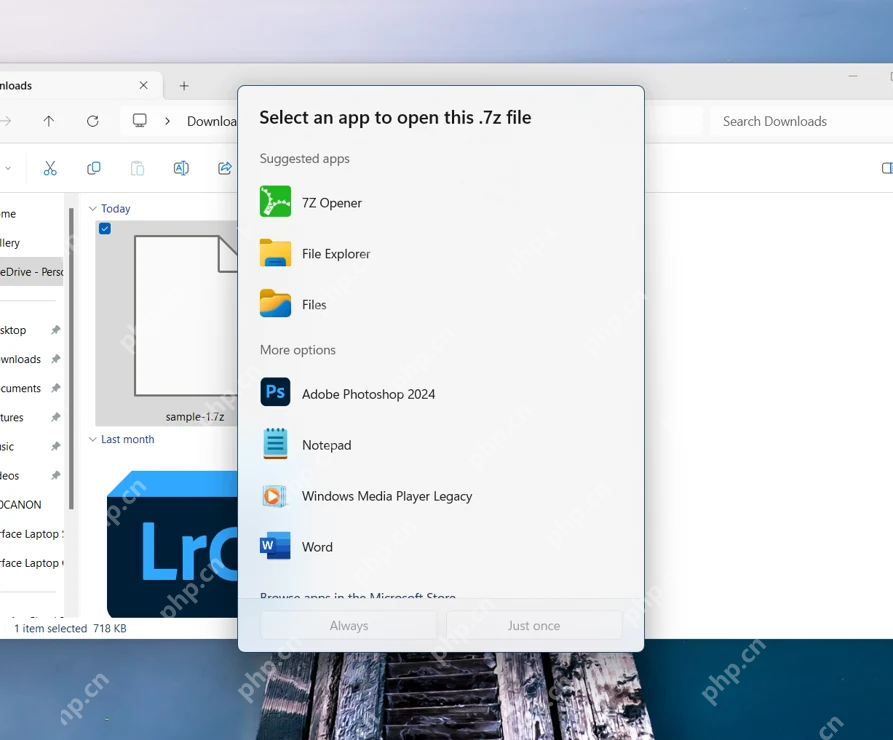Screen dimensions: 893x740
Task: Open Music in the sidebar
Action: tap(7, 447)
